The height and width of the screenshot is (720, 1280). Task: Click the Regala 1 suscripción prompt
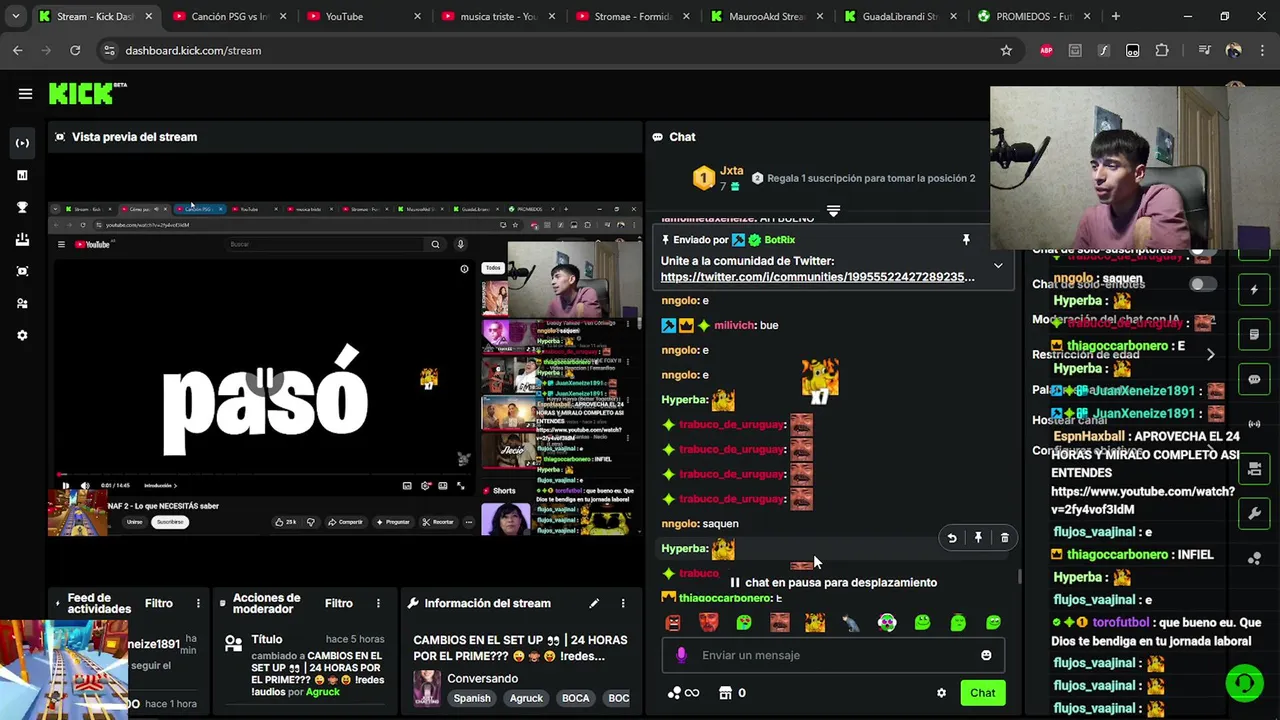(x=871, y=178)
